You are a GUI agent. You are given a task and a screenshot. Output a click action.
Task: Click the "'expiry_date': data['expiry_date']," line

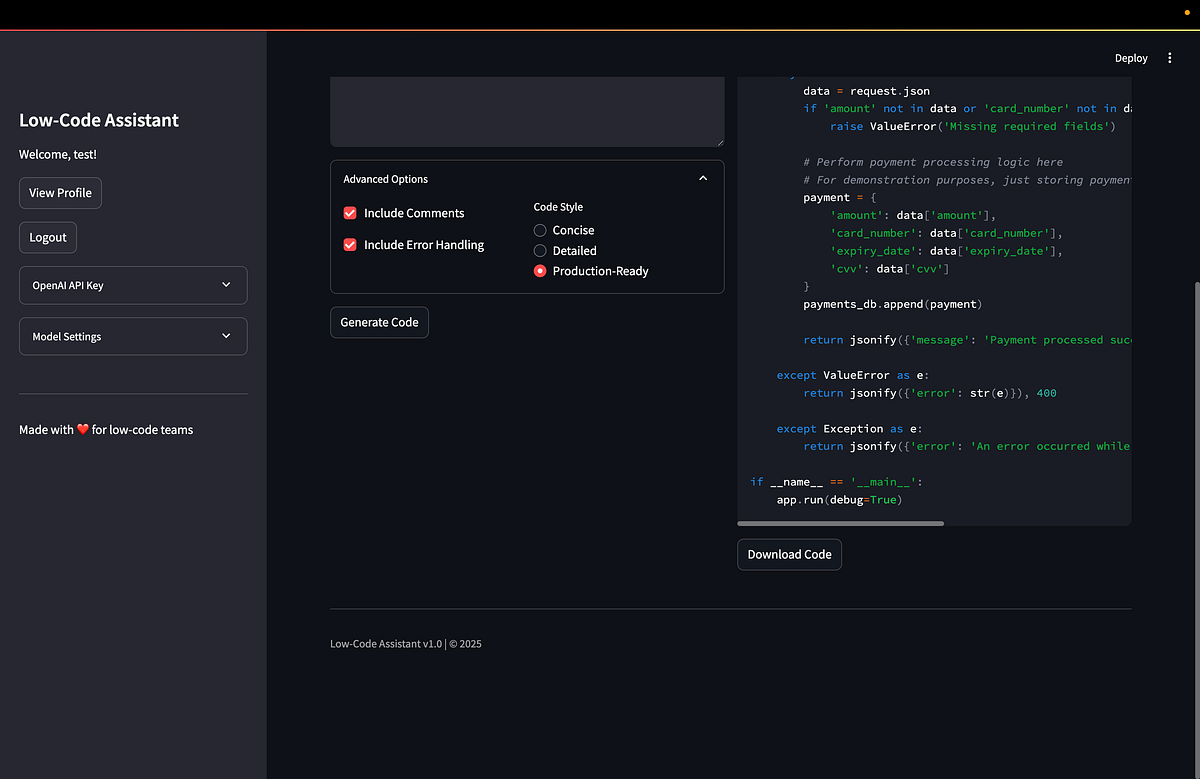point(946,251)
